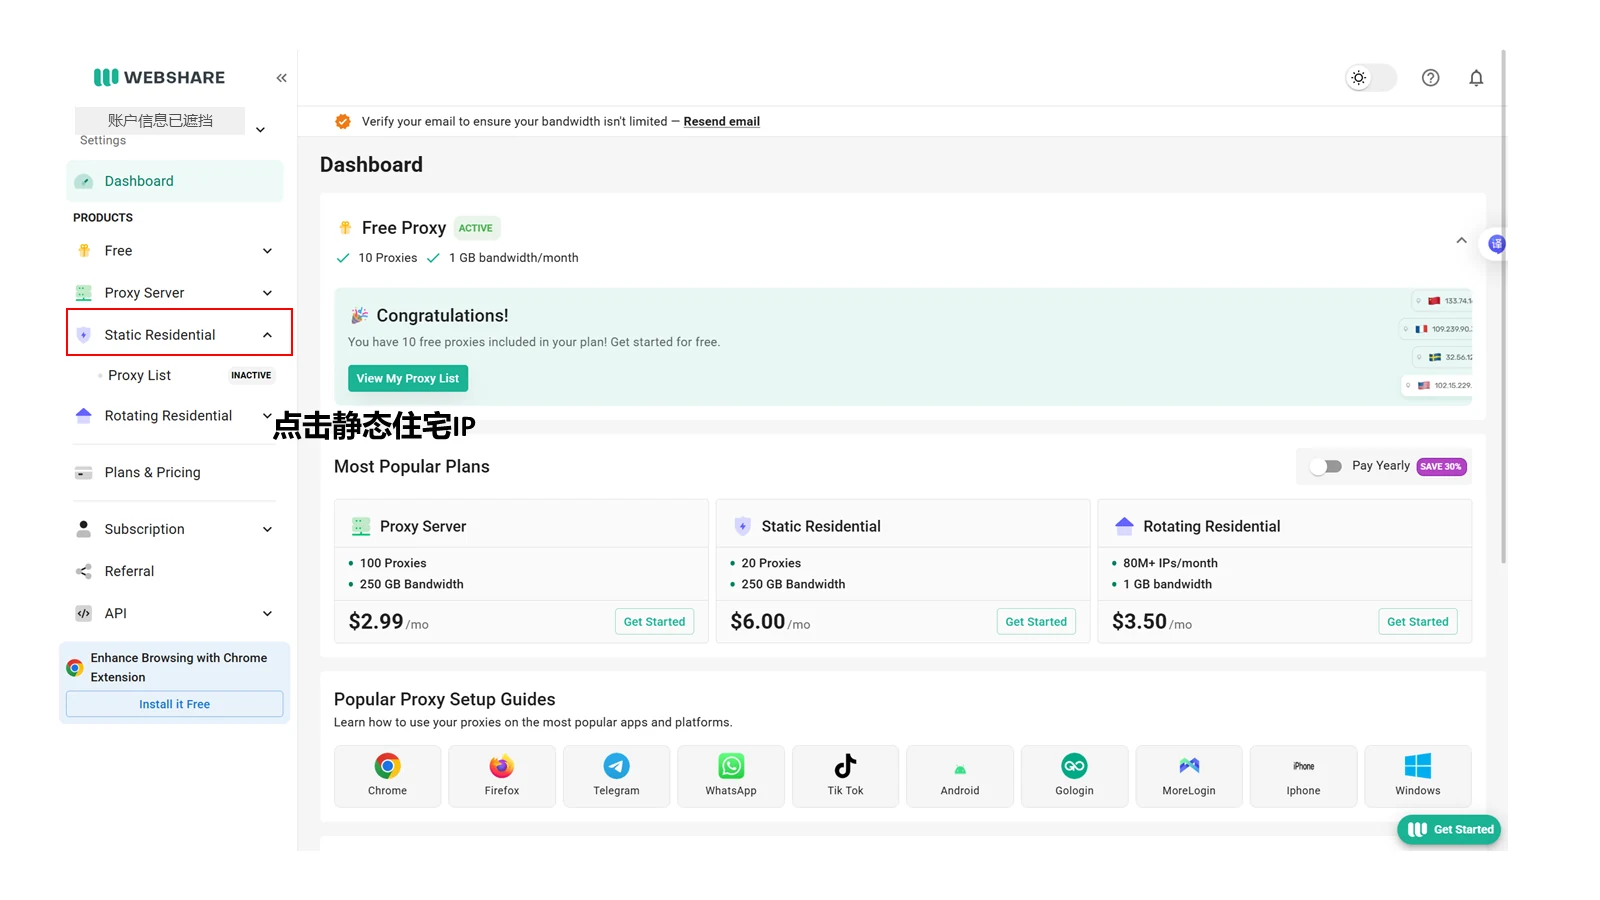Click View My Proxy List button
Viewport: 1600px width, 900px height.
click(408, 378)
